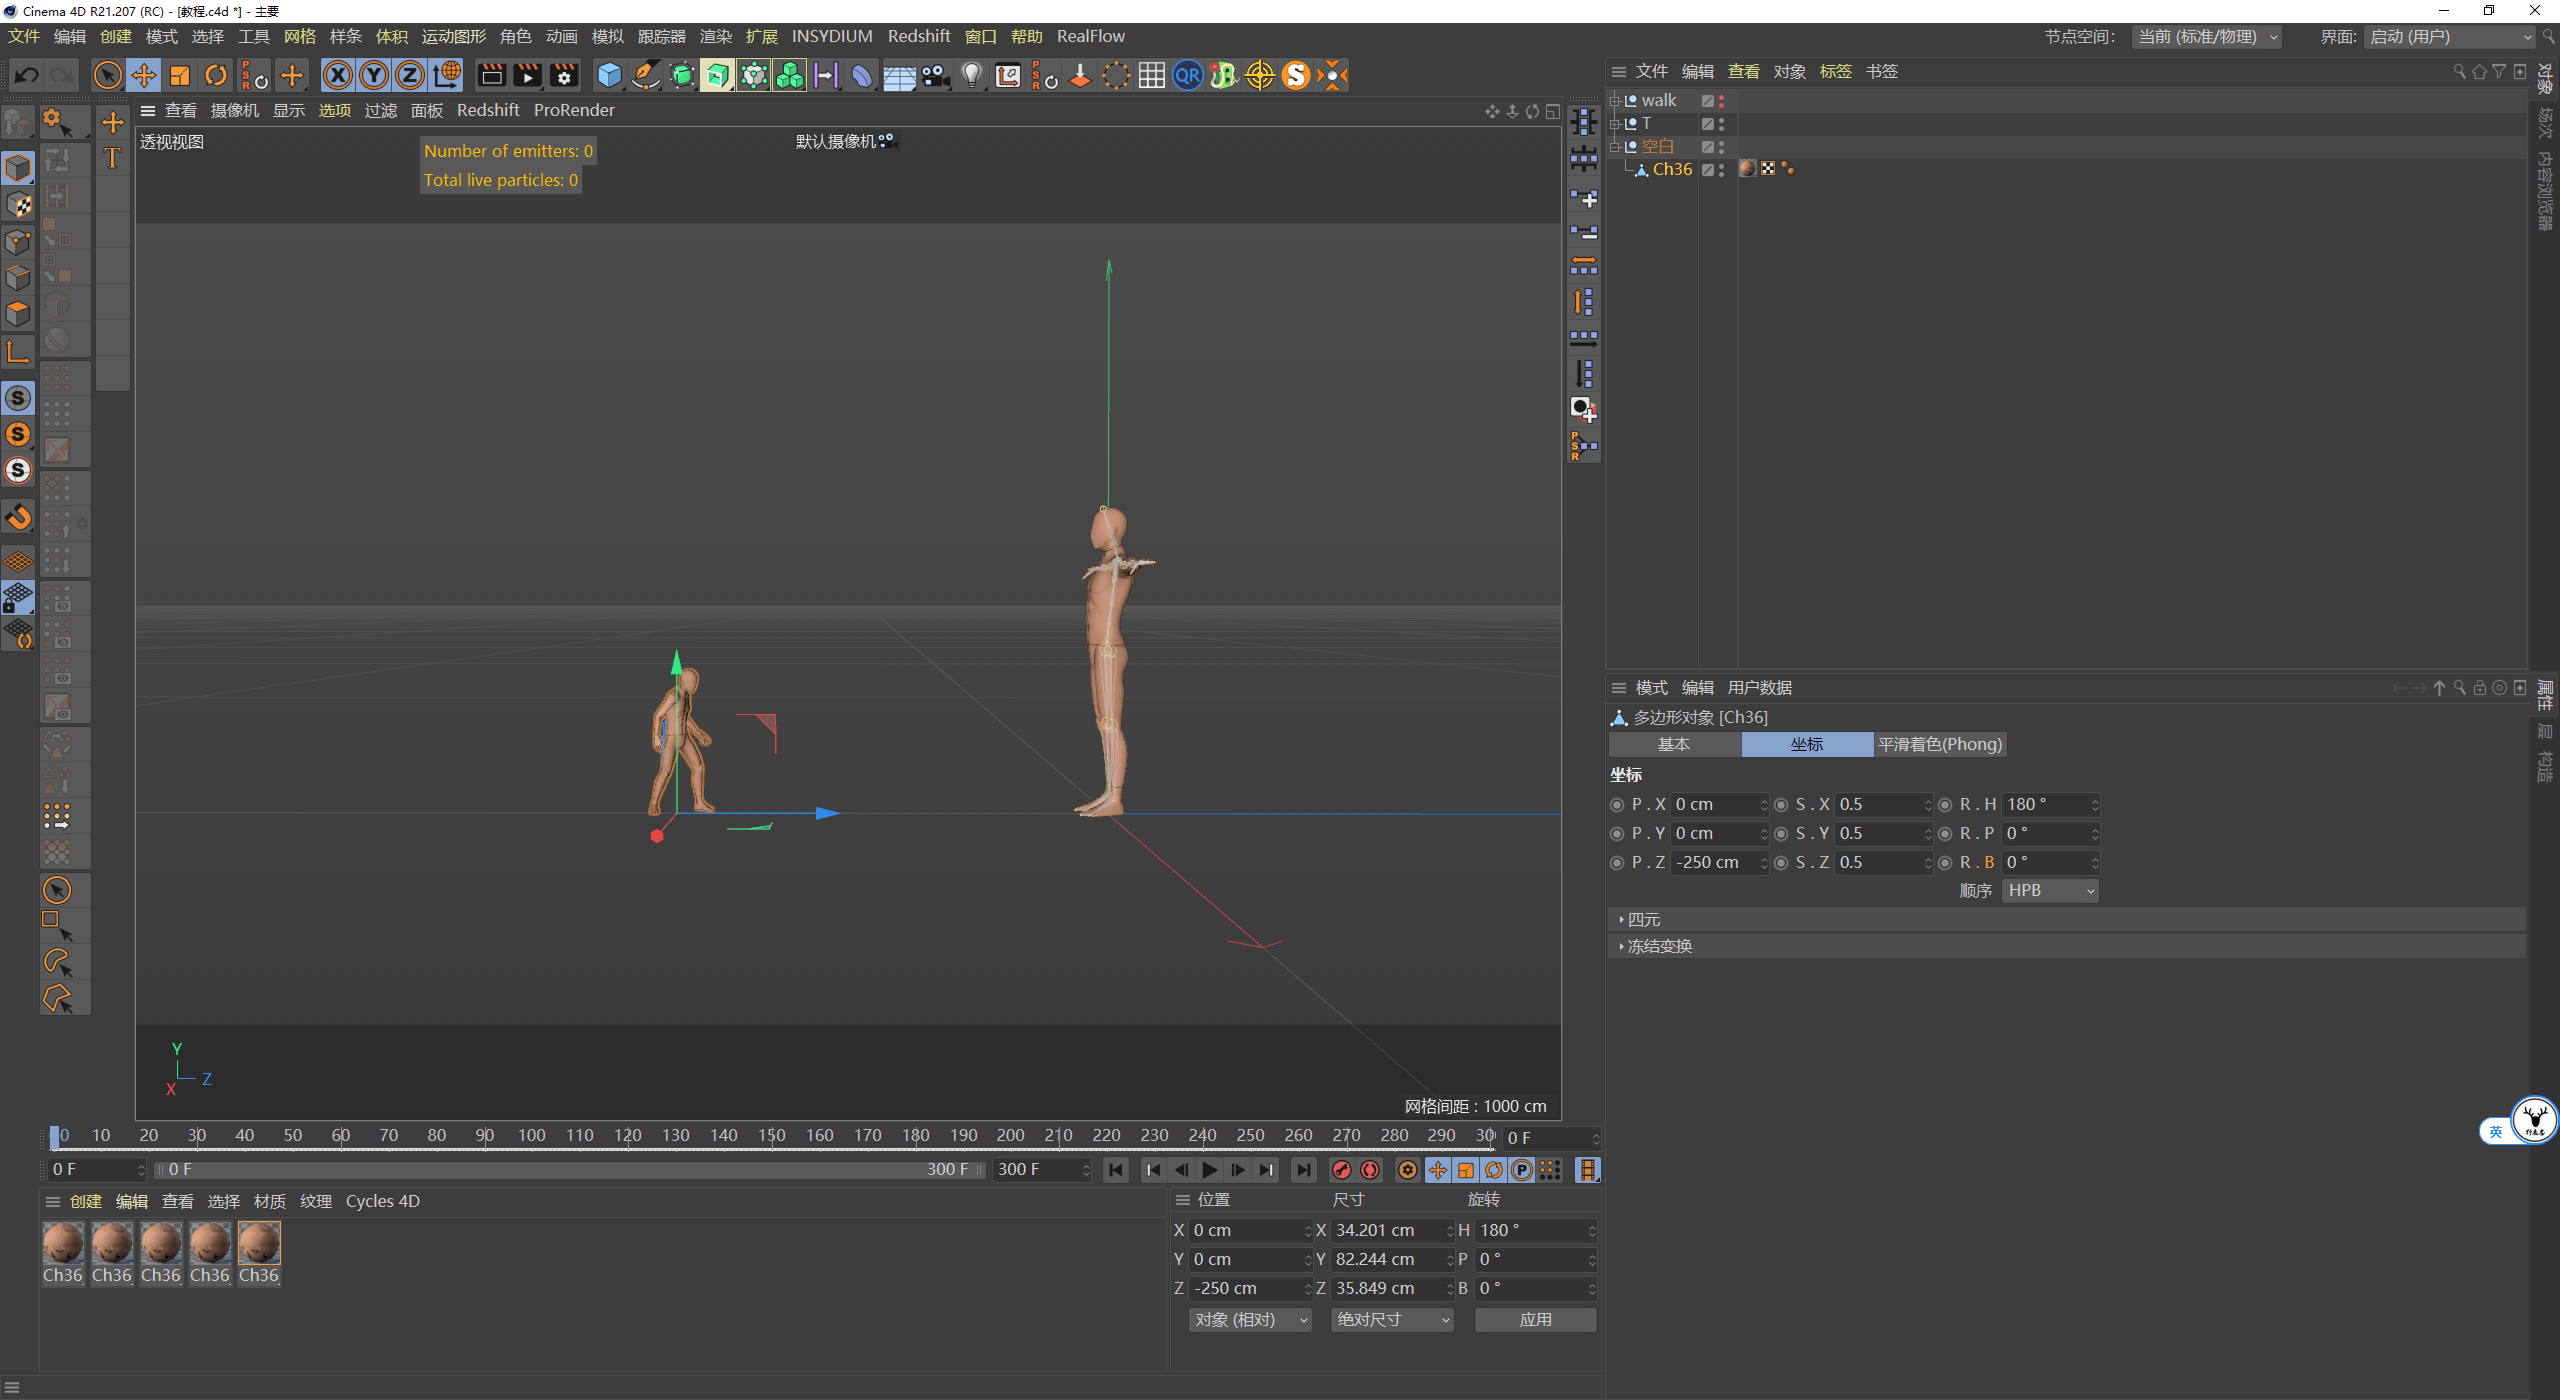Click the Play Forwards button
This screenshot has height=1400, width=2560.
pos(1210,1170)
